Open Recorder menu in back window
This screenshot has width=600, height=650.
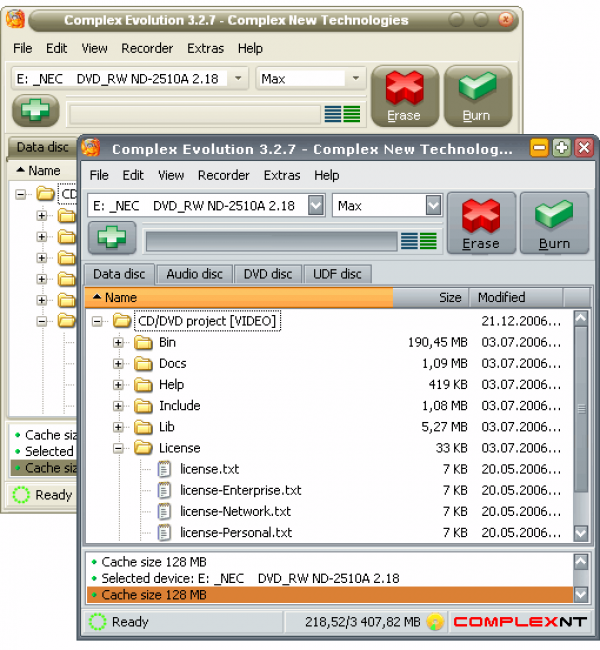147,48
